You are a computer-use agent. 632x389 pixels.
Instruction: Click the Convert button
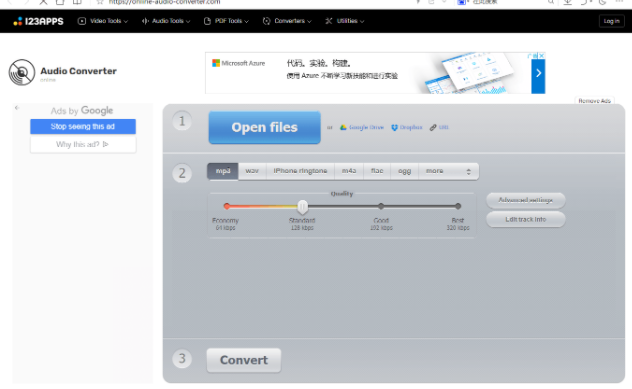pos(244,360)
